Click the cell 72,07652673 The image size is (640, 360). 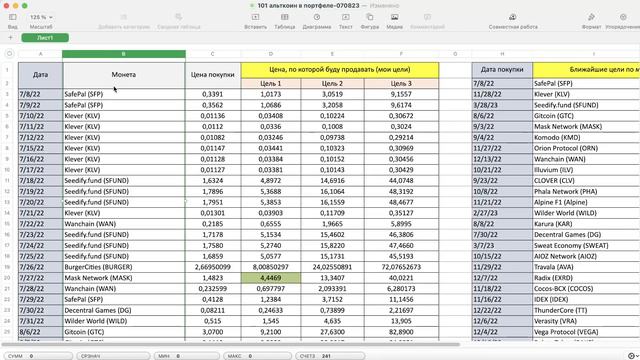(401, 267)
